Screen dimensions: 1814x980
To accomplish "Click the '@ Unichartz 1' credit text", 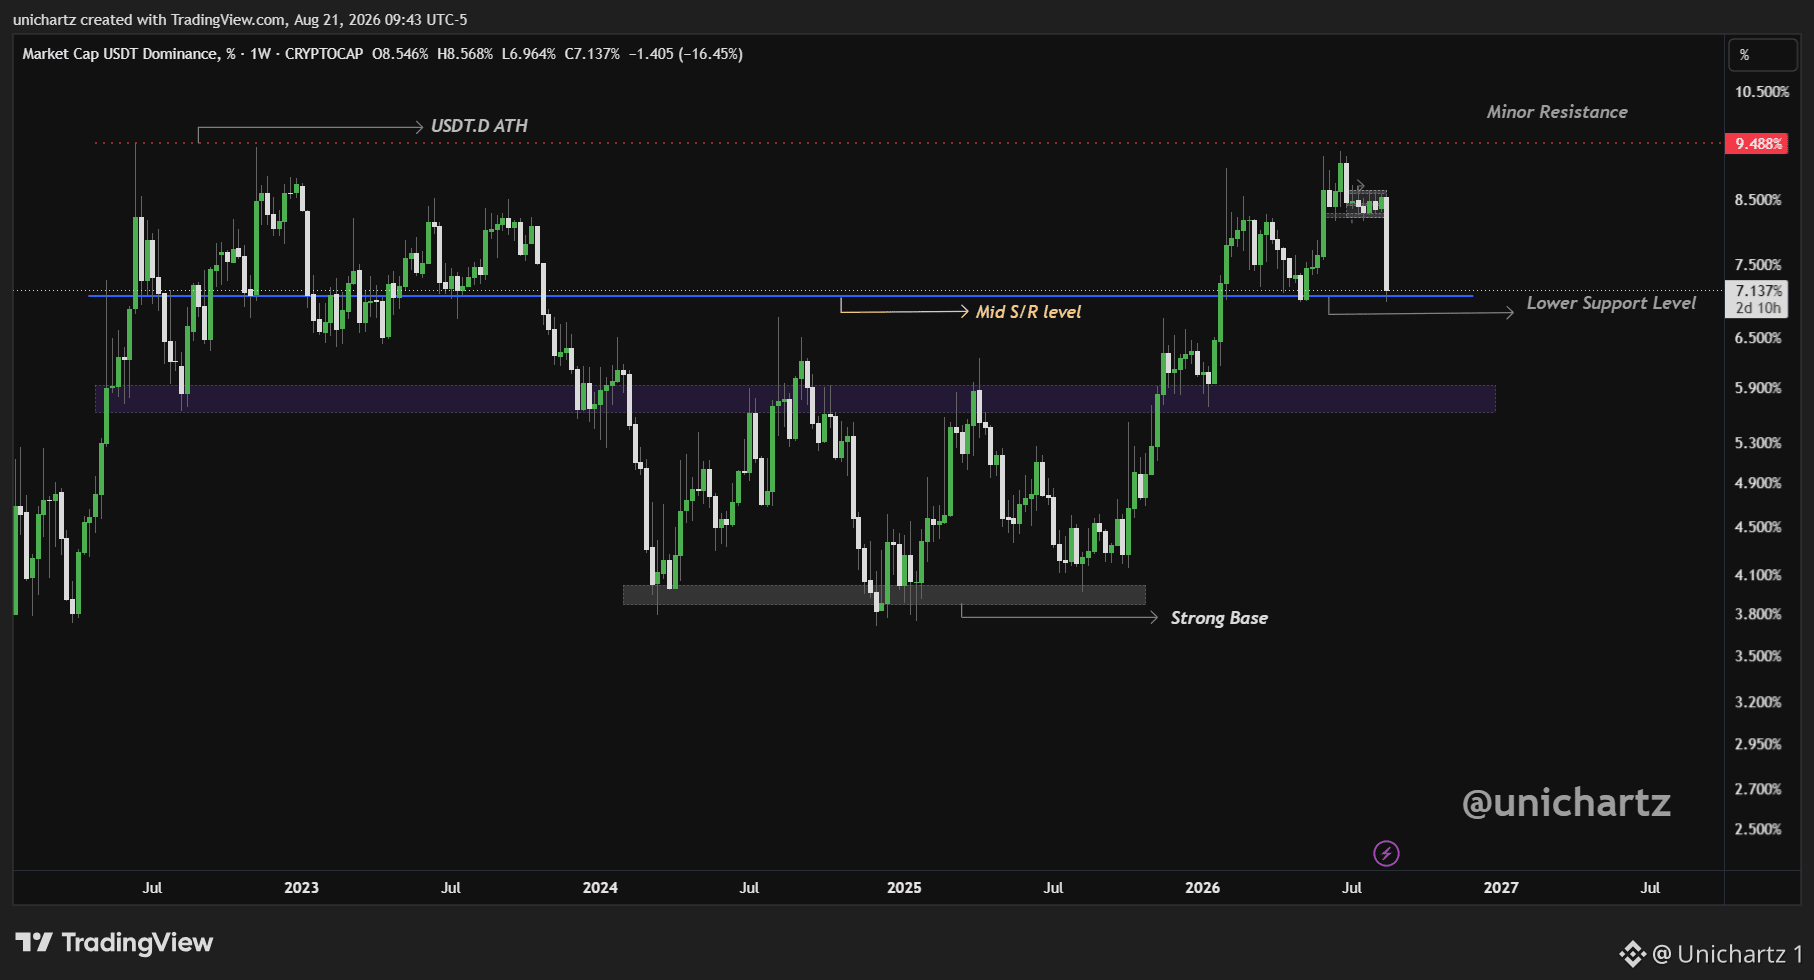I will pyautogui.click(x=1727, y=954).
